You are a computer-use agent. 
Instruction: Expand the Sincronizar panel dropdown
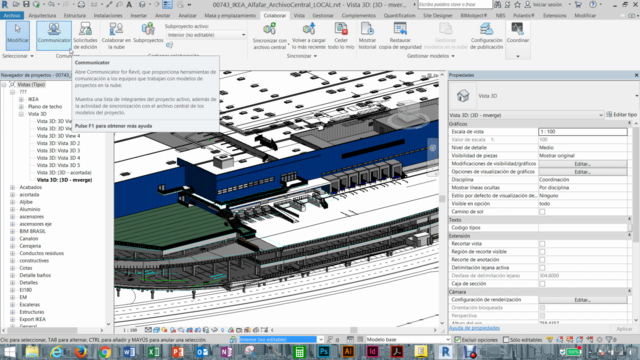click(302, 56)
